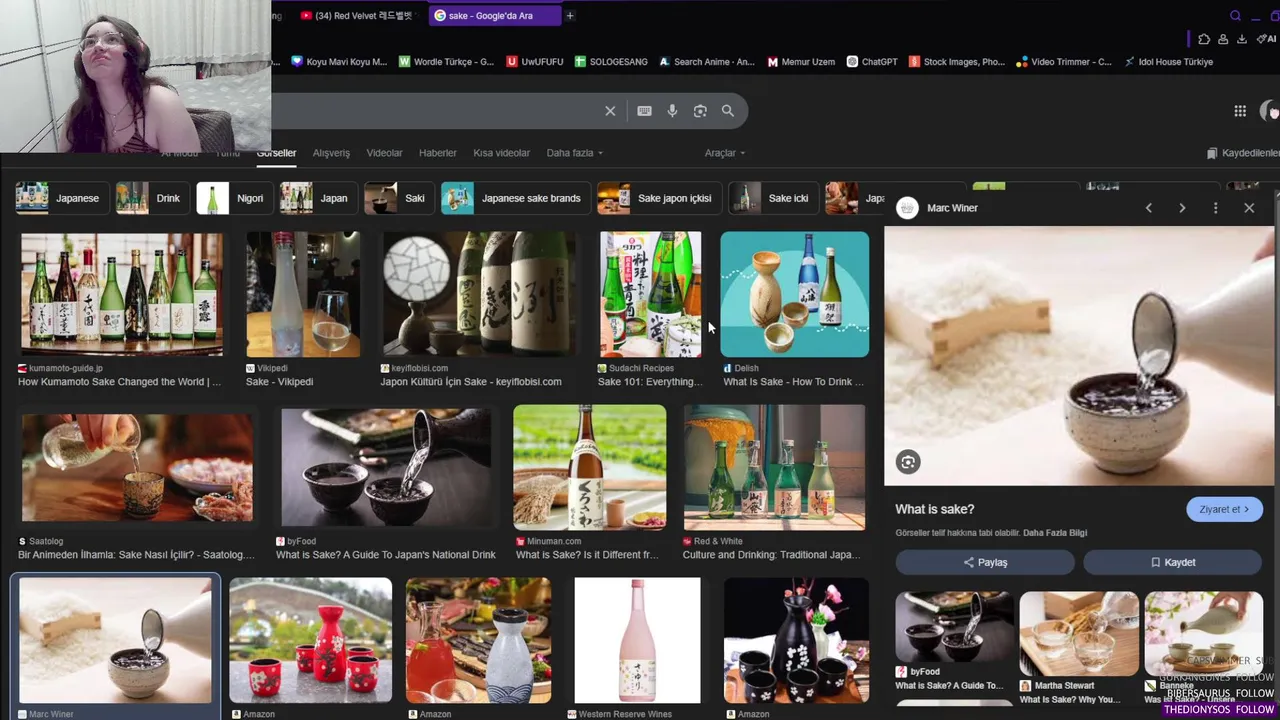Screen dimensions: 1280x720
Task: Open the Delish What Is Sake image
Action: (x=795, y=294)
